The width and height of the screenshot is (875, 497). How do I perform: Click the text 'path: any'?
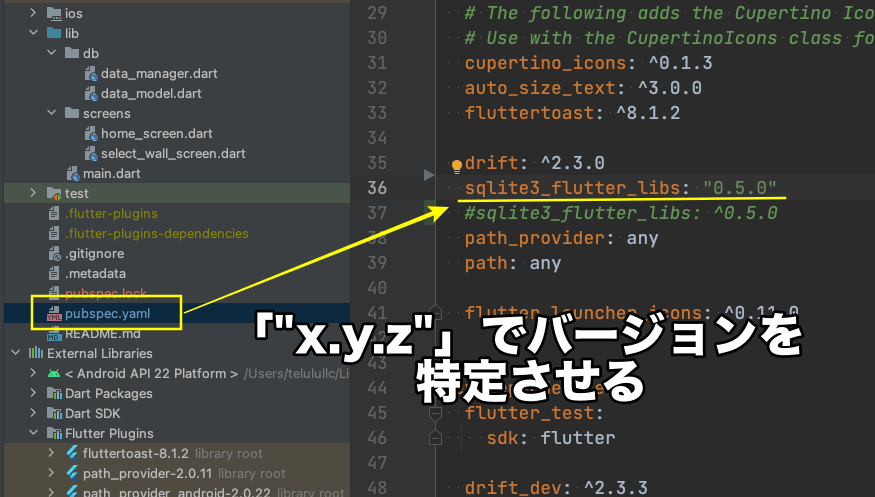(513, 263)
